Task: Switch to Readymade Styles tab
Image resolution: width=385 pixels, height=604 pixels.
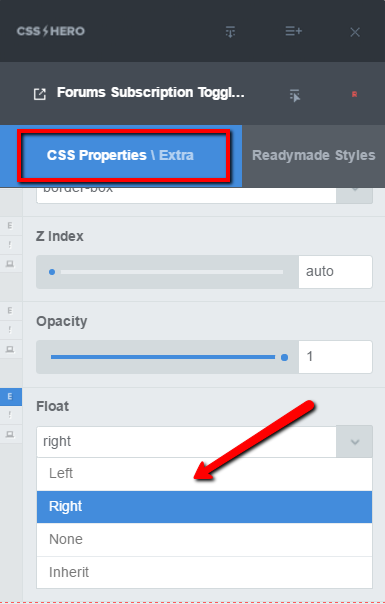Action: click(314, 156)
